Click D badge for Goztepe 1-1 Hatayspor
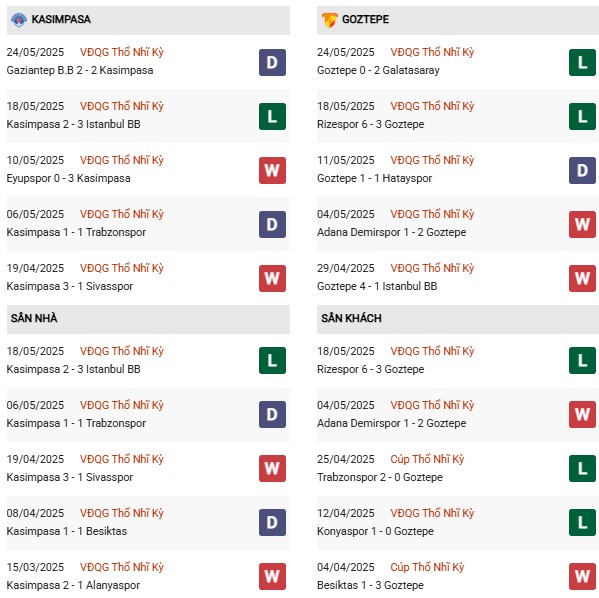The height and width of the screenshot is (598, 599). [582, 170]
